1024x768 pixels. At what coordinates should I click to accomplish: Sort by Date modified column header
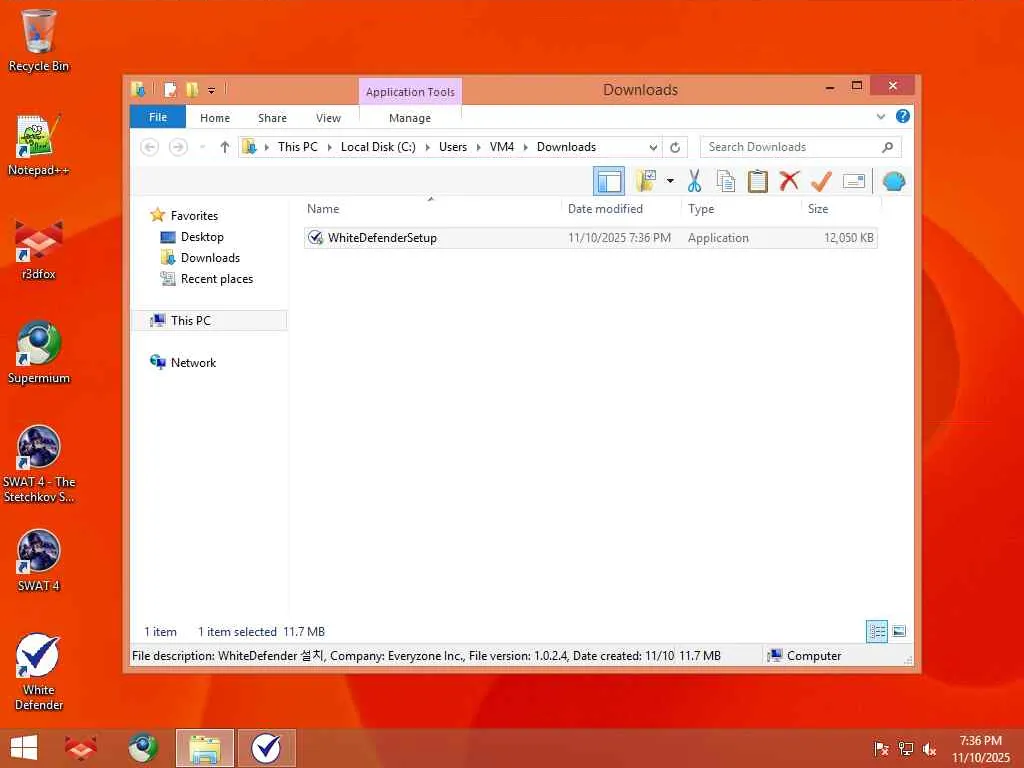click(605, 209)
